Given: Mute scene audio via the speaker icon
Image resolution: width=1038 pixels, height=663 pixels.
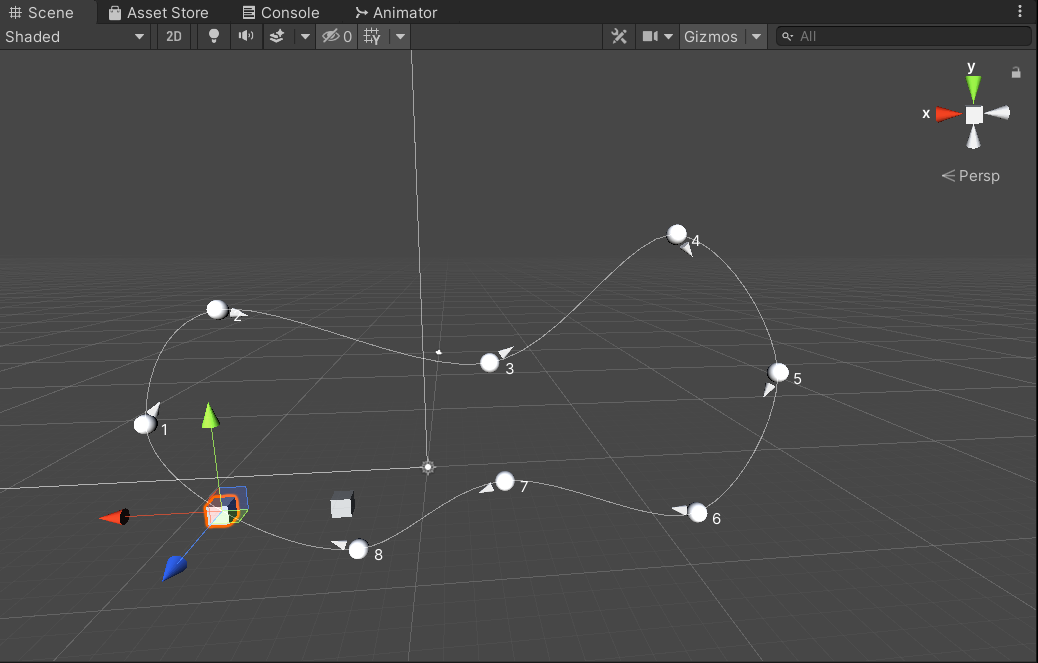Looking at the screenshot, I should click(245, 36).
